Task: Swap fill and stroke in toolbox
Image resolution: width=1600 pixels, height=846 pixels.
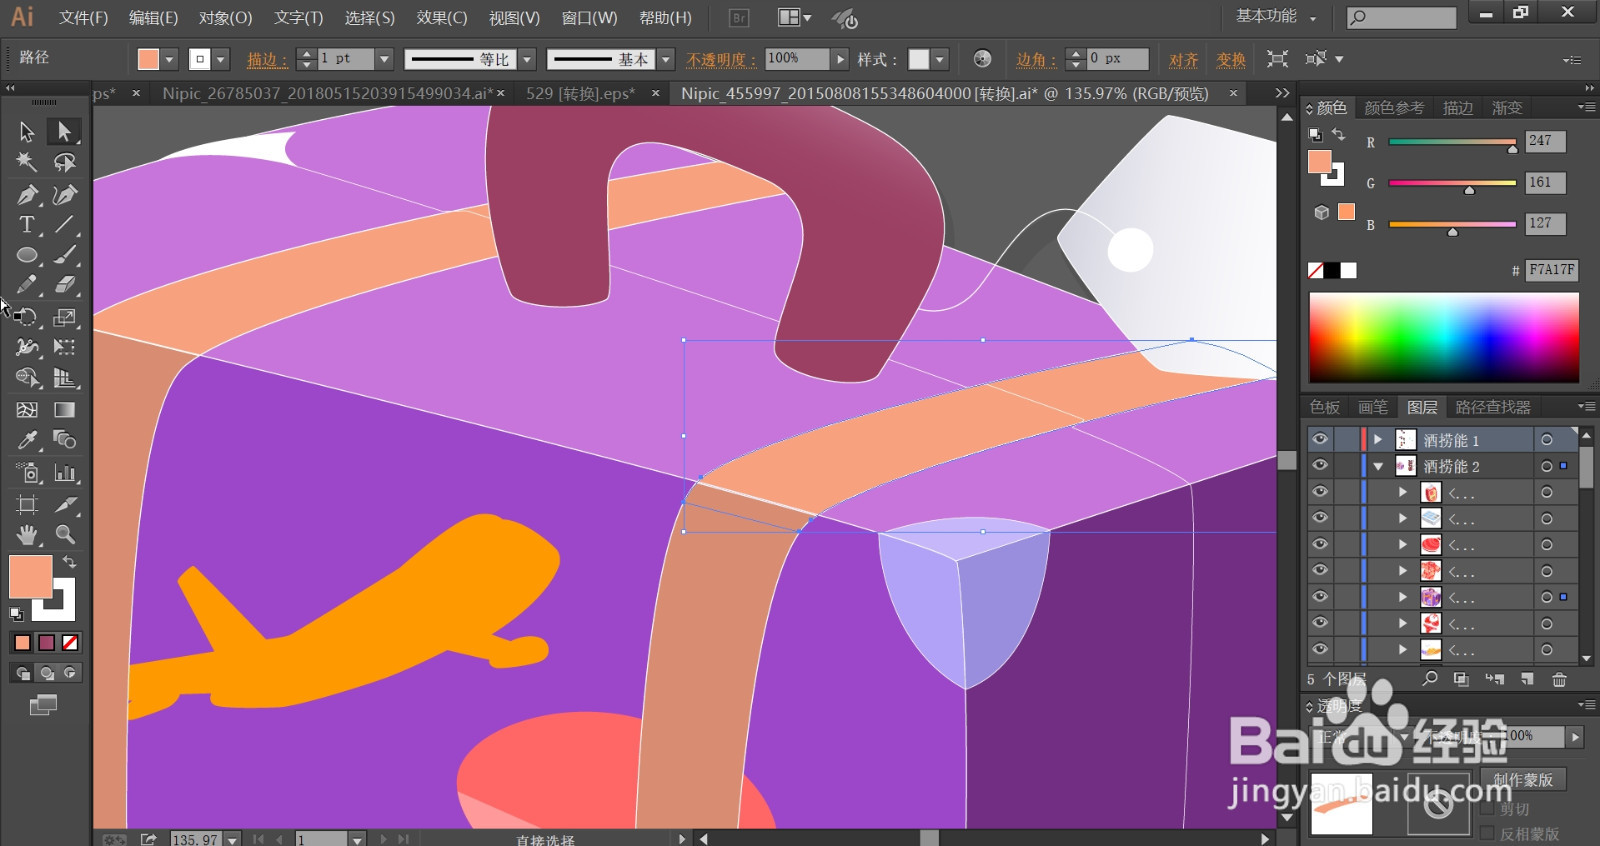Action: point(70,562)
